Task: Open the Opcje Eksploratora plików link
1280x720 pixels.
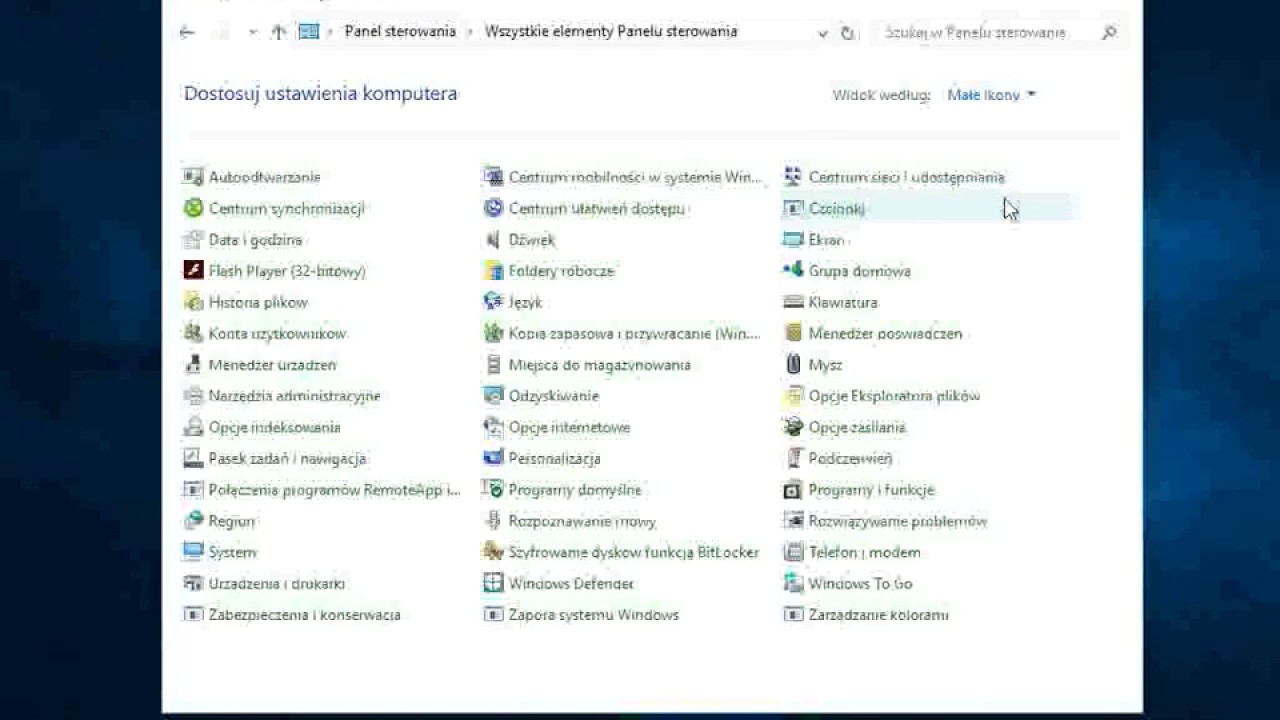Action: [895, 396]
